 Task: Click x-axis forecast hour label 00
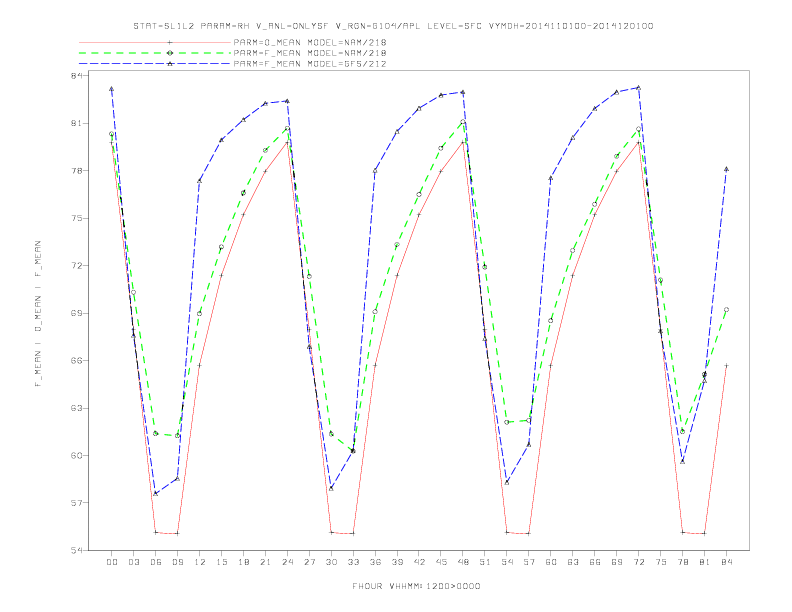click(112, 562)
